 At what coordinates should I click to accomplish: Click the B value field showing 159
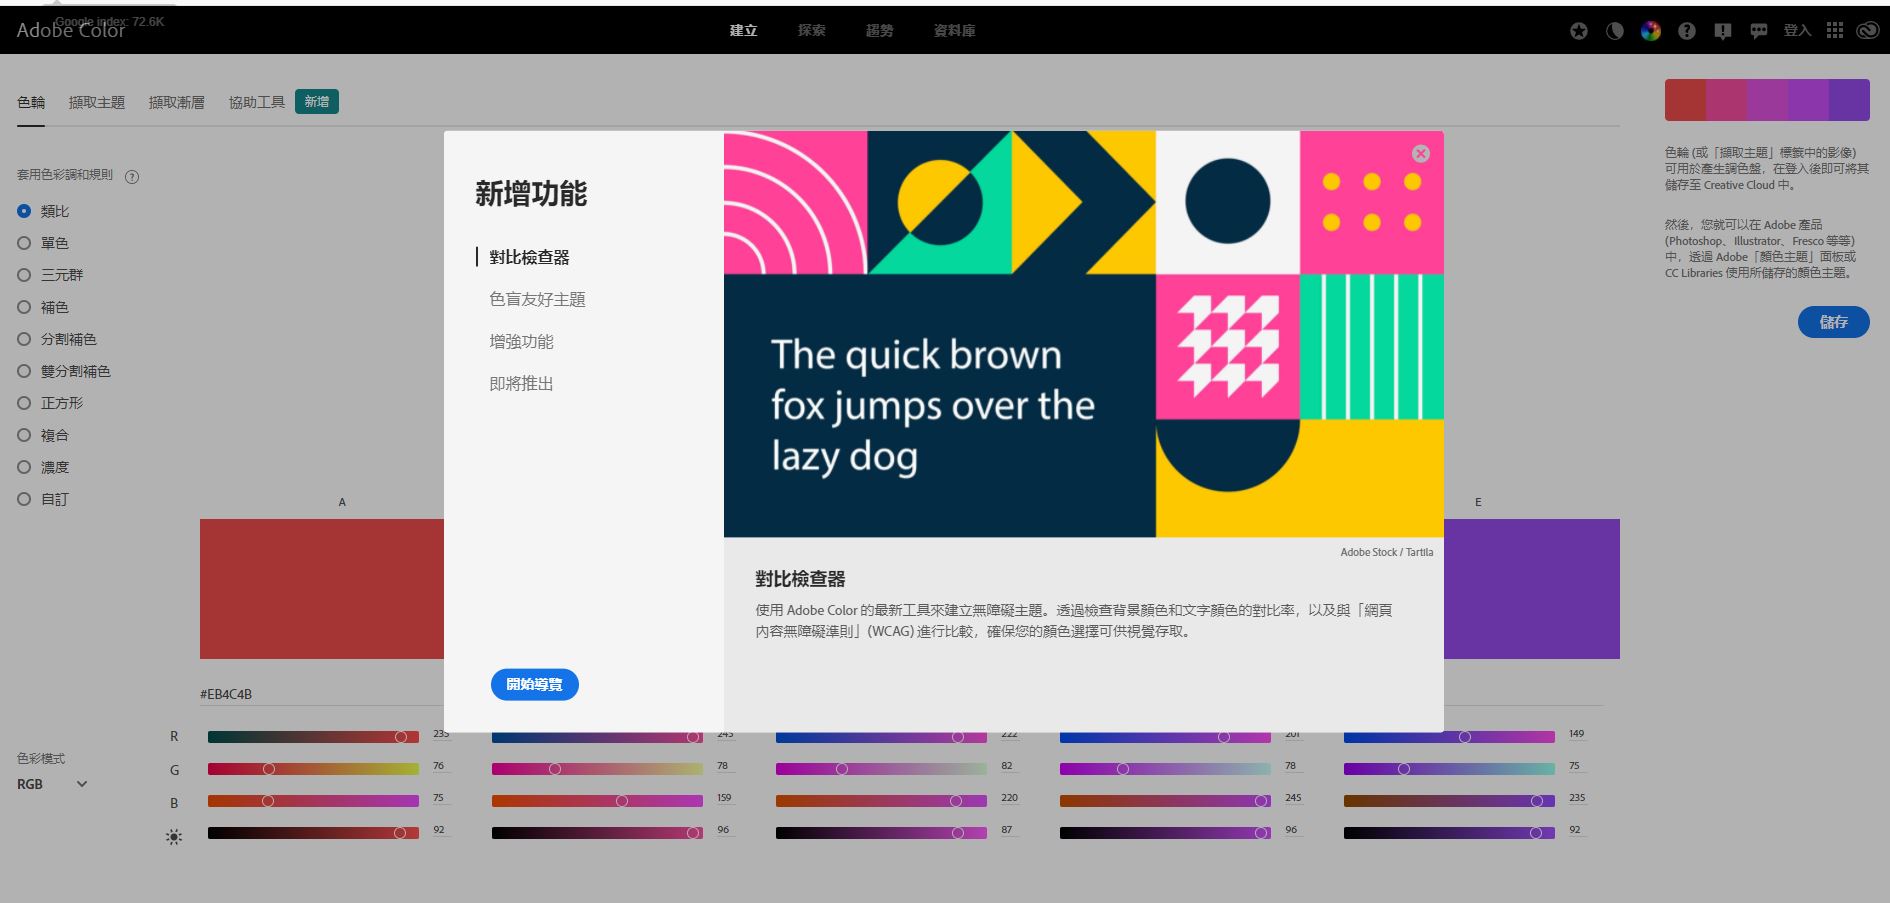coord(725,798)
